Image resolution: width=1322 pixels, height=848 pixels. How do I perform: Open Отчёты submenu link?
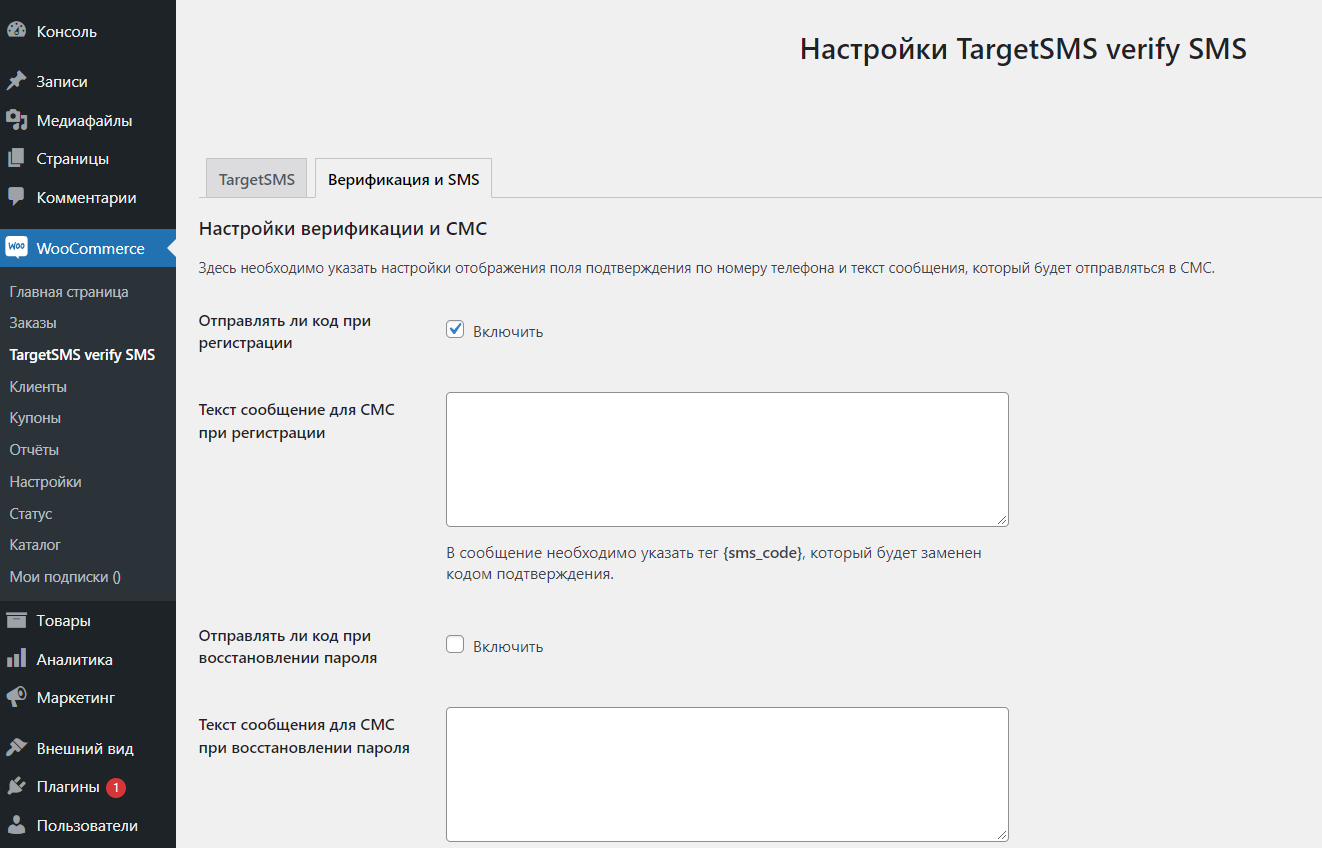tap(34, 450)
